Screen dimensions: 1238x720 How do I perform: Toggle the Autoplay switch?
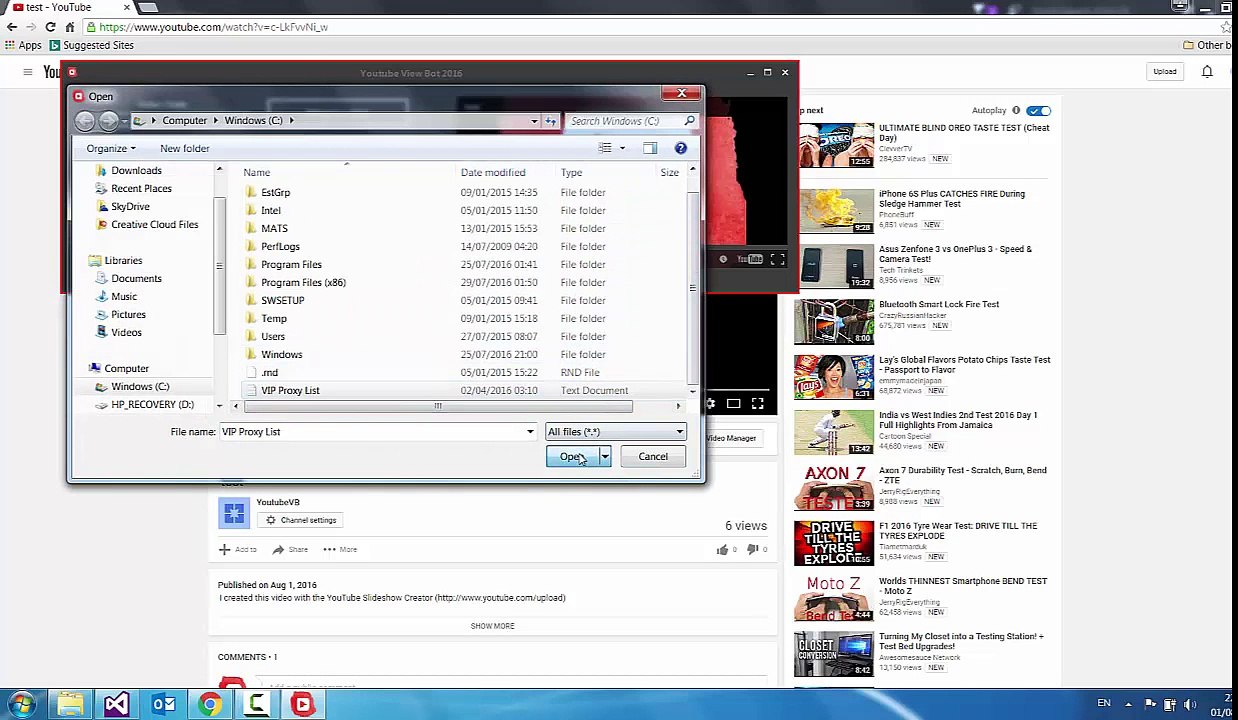click(x=1038, y=110)
